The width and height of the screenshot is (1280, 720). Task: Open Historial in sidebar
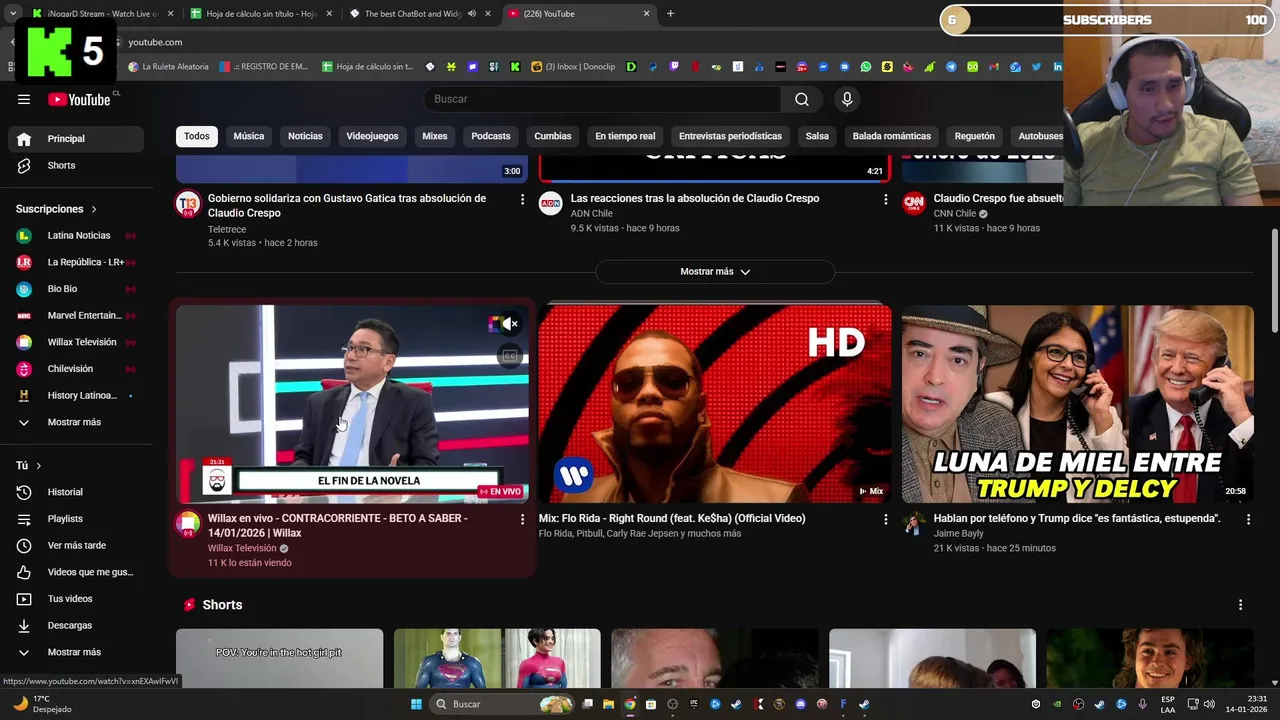tap(75, 492)
